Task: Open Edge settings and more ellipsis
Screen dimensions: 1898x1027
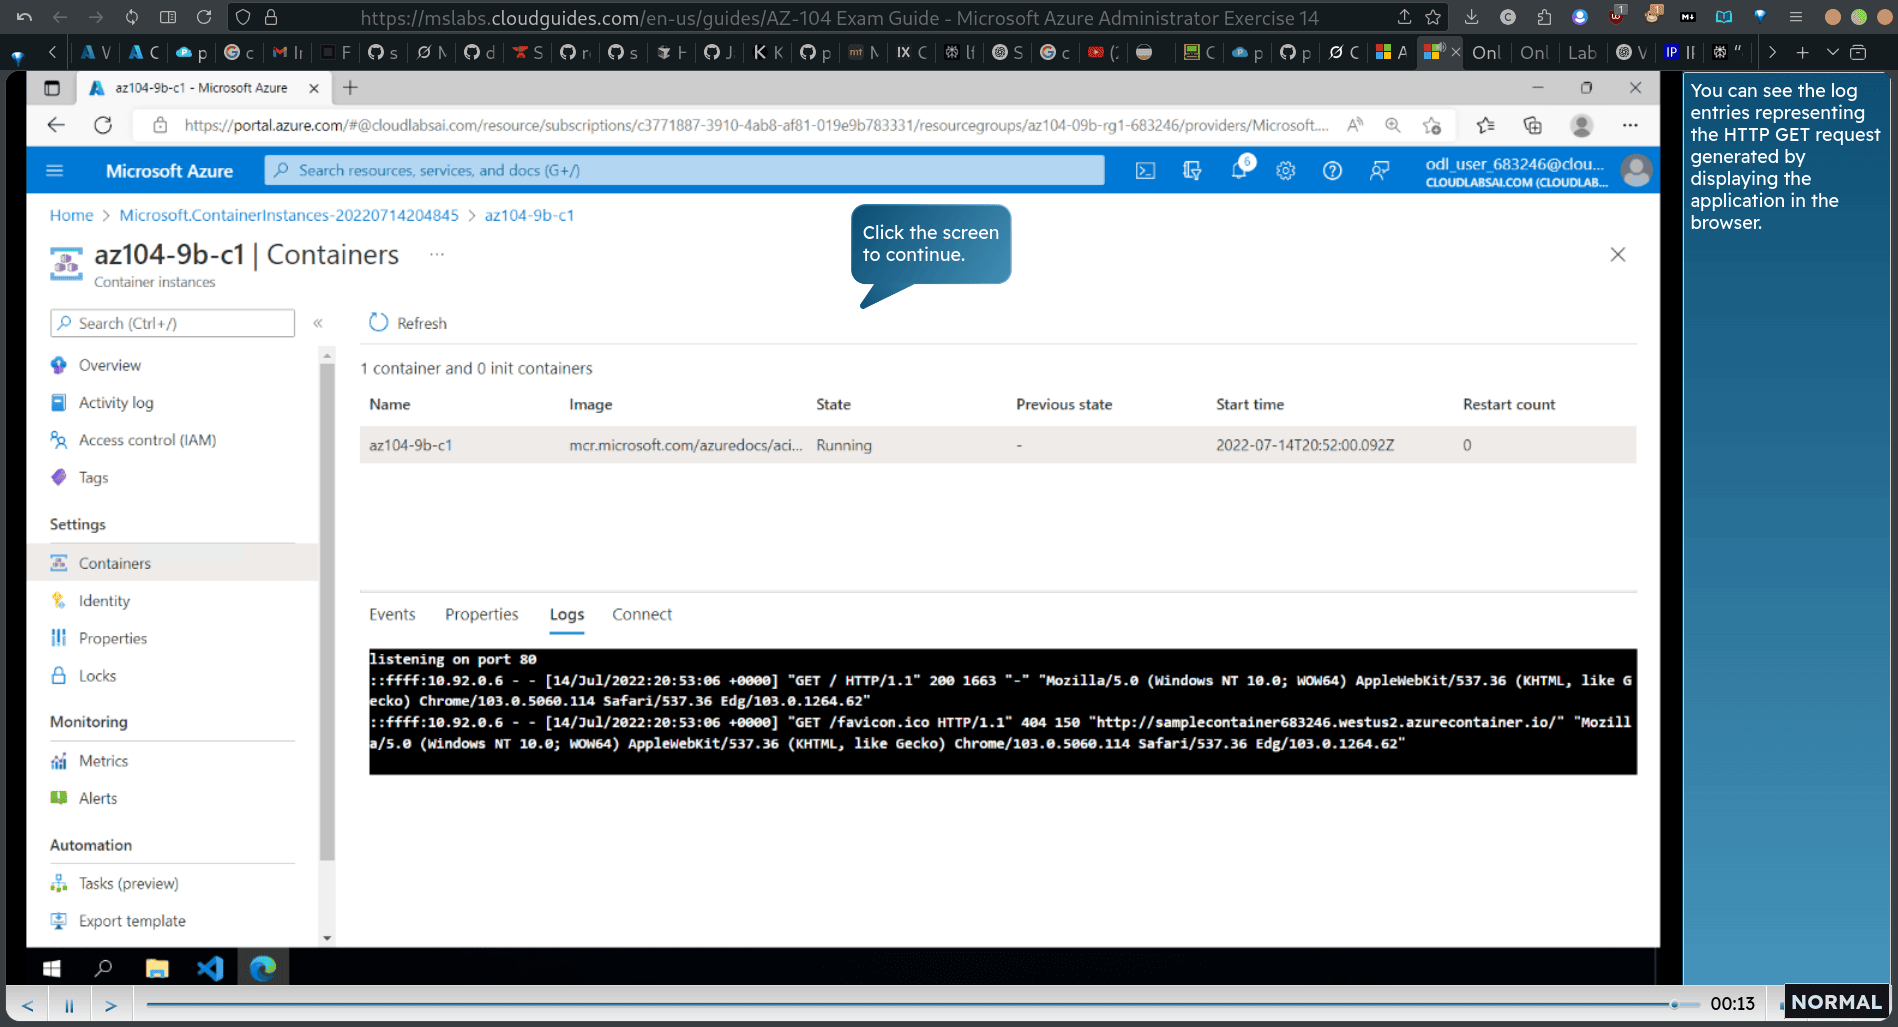Action: tap(1630, 125)
